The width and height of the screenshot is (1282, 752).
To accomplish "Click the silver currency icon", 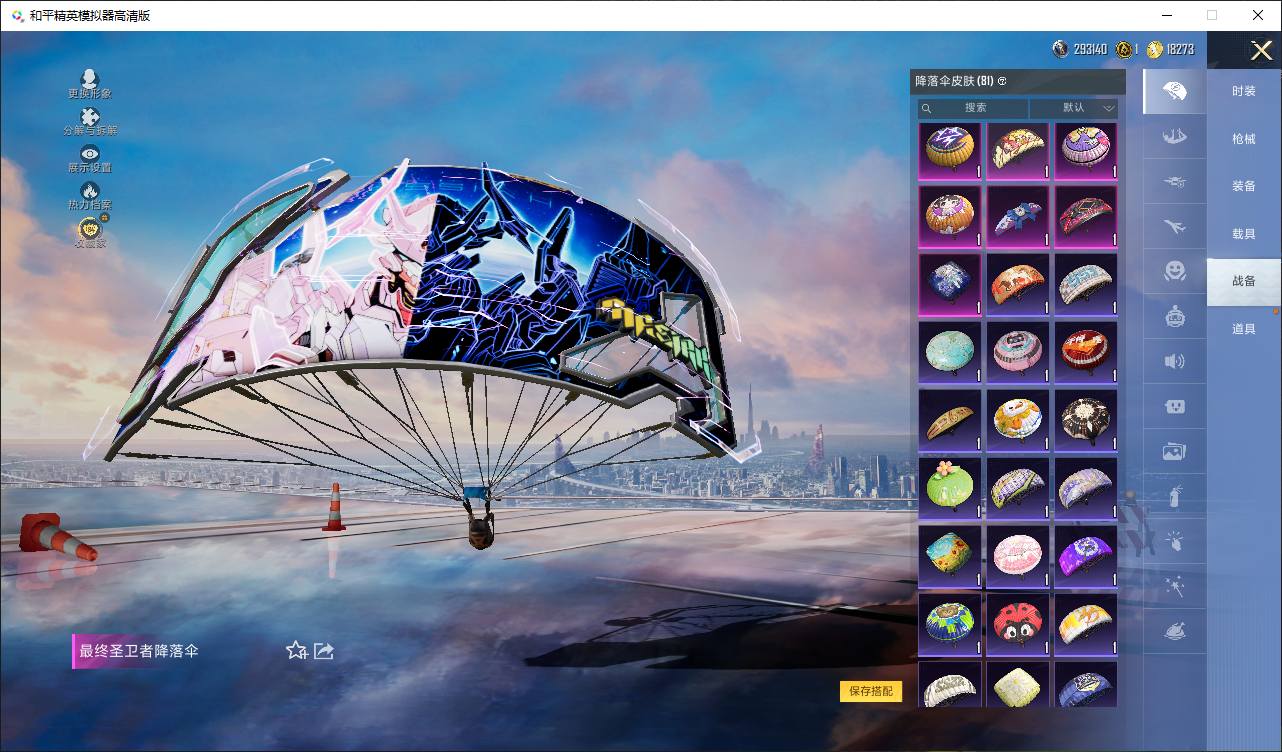I will coord(1061,49).
